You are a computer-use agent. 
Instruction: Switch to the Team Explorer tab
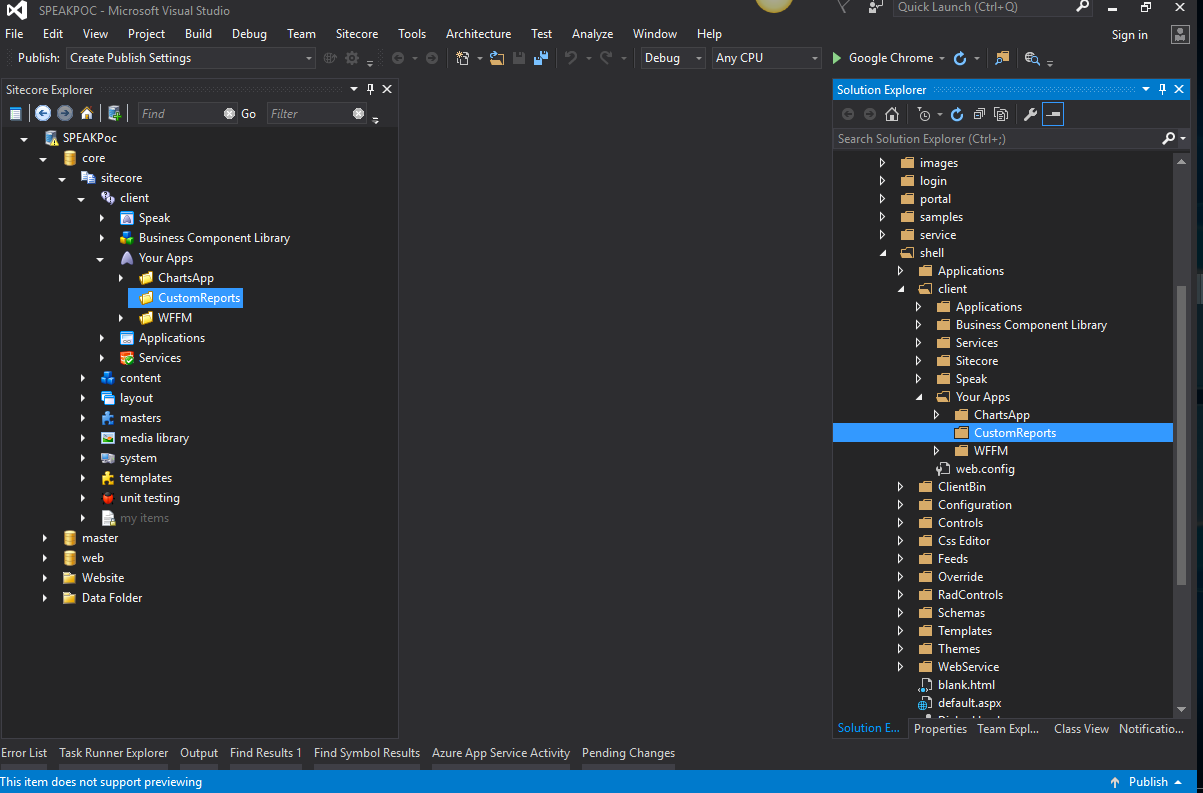point(1008,729)
